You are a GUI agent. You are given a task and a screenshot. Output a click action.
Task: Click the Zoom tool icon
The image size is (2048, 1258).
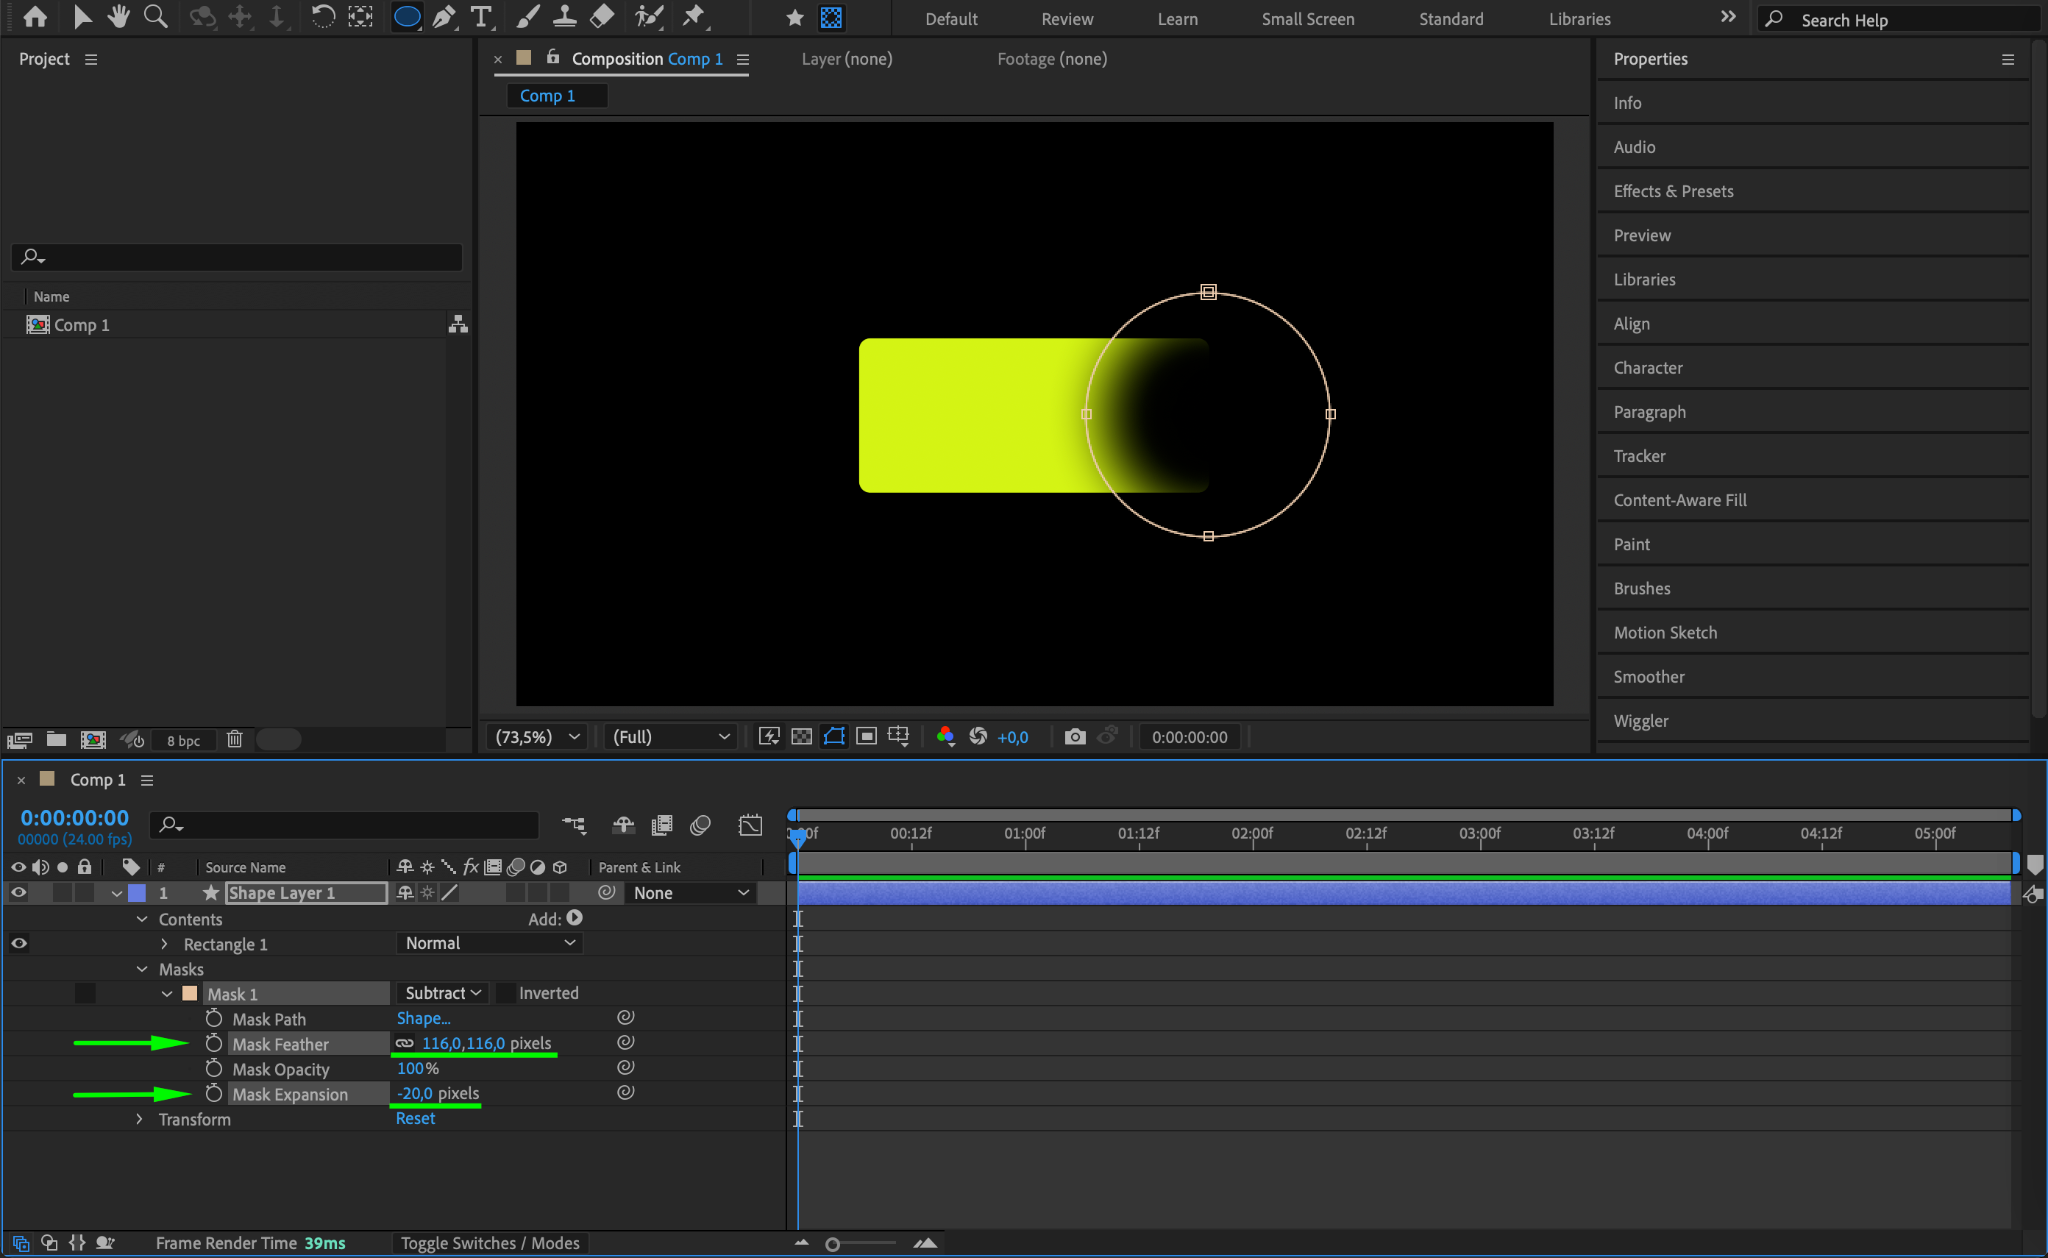[x=155, y=17]
